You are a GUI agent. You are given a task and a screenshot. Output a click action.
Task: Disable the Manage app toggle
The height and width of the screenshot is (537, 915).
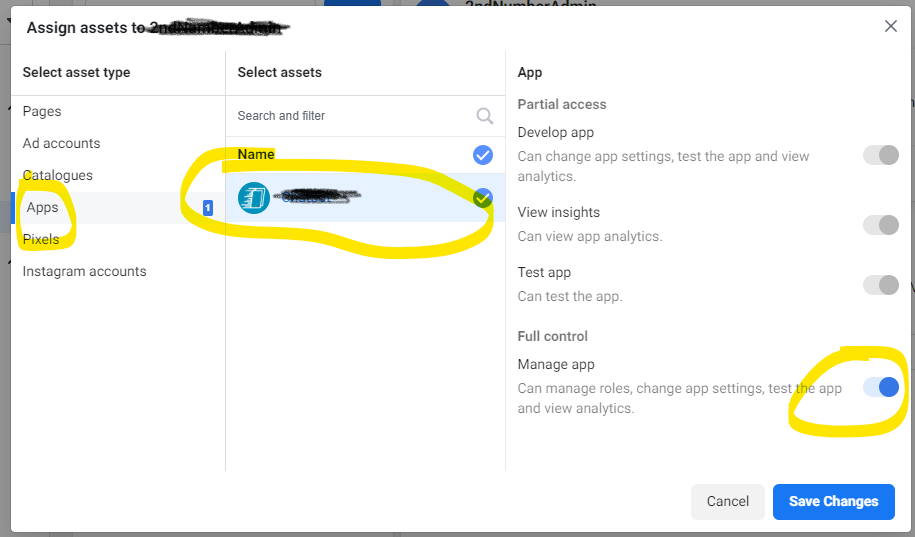click(x=881, y=387)
